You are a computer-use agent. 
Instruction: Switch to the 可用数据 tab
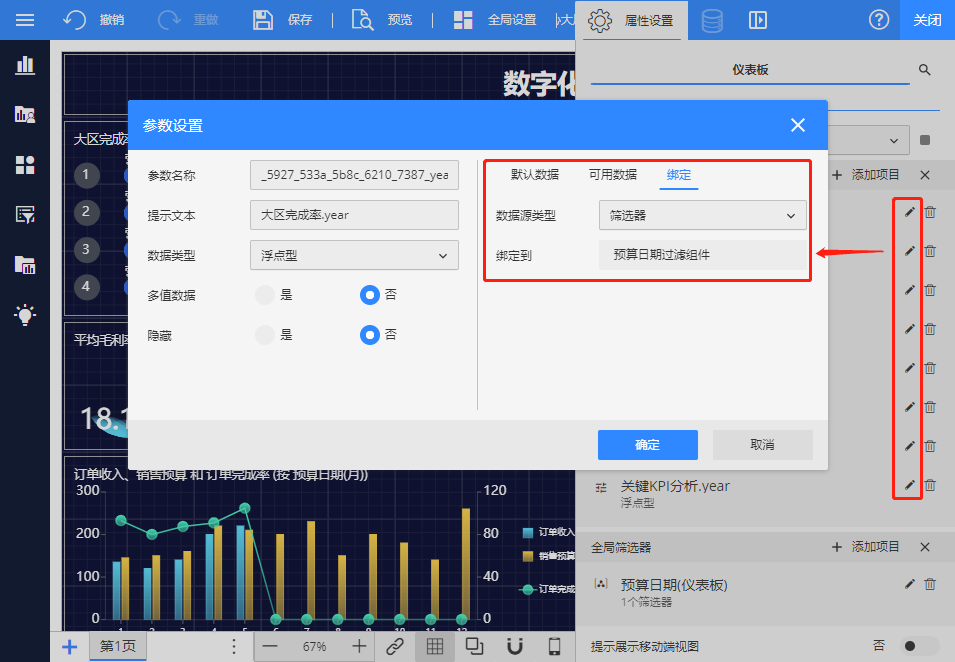click(x=612, y=174)
